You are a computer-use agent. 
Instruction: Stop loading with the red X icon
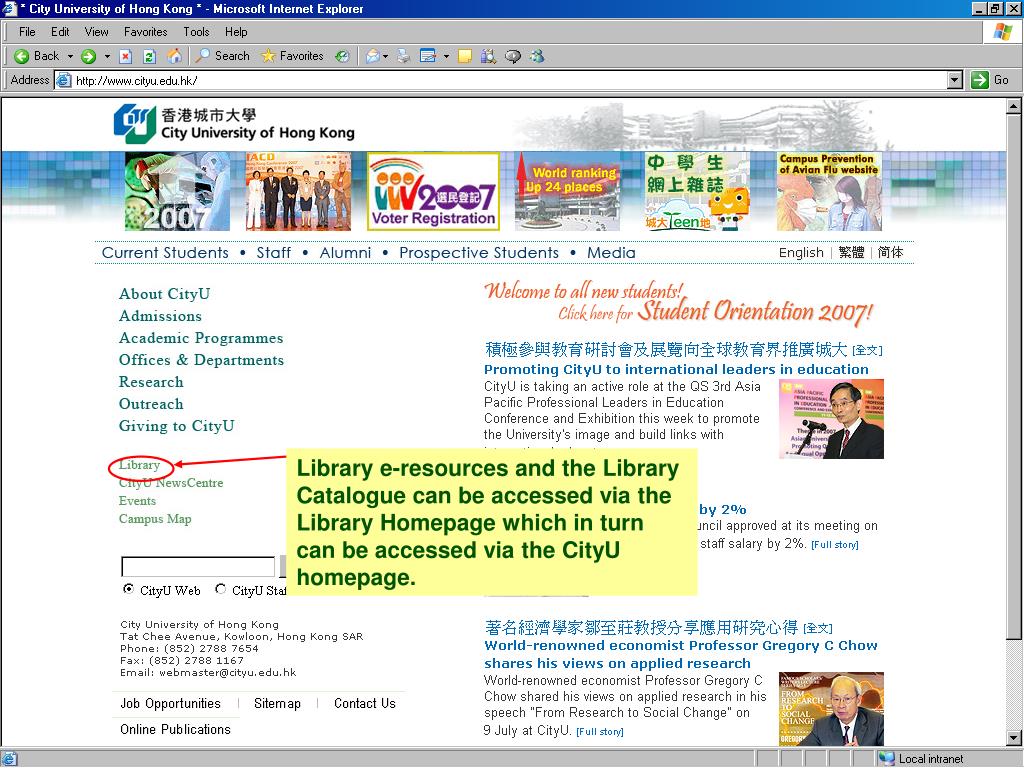126,57
